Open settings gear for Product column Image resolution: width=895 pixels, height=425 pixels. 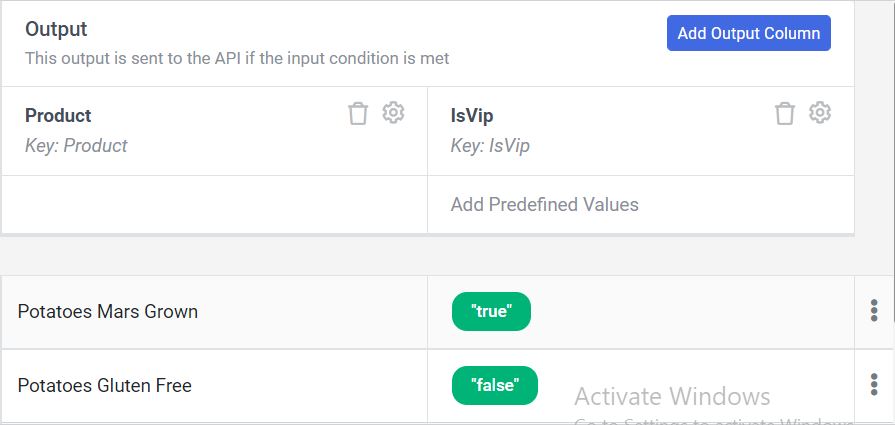[x=394, y=113]
